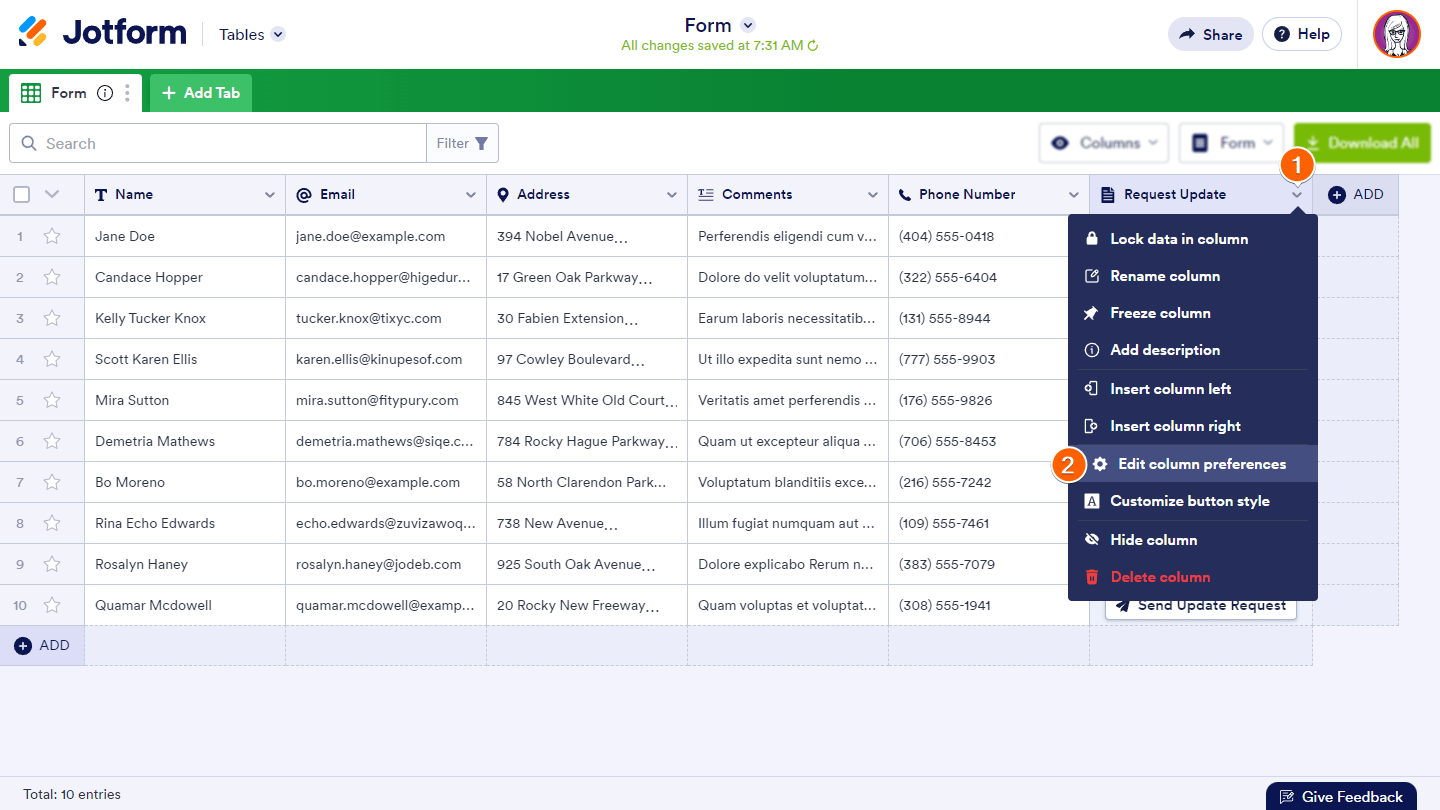Open the Email column dropdown arrow
Viewport: 1440px width, 810px height.
470,195
